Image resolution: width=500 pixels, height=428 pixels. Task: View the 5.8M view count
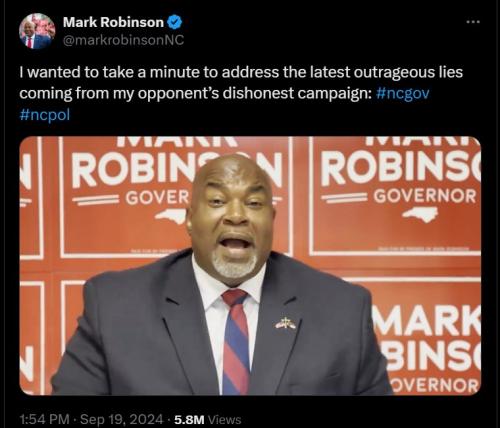click(x=189, y=420)
